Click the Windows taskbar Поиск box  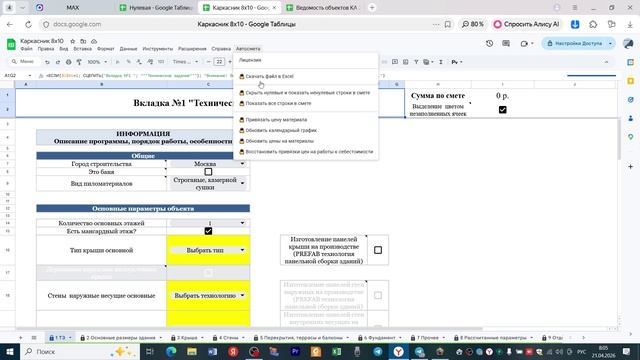pyautogui.click(x=80, y=351)
